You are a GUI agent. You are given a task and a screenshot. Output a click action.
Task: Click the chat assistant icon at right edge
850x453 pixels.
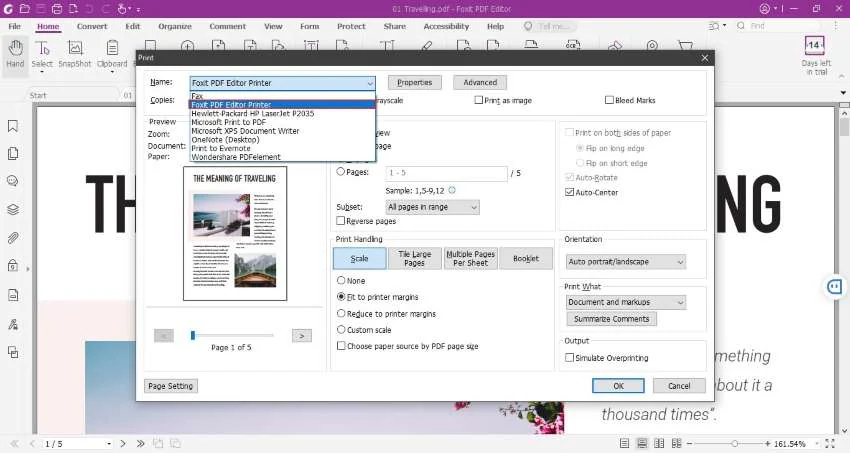point(835,287)
